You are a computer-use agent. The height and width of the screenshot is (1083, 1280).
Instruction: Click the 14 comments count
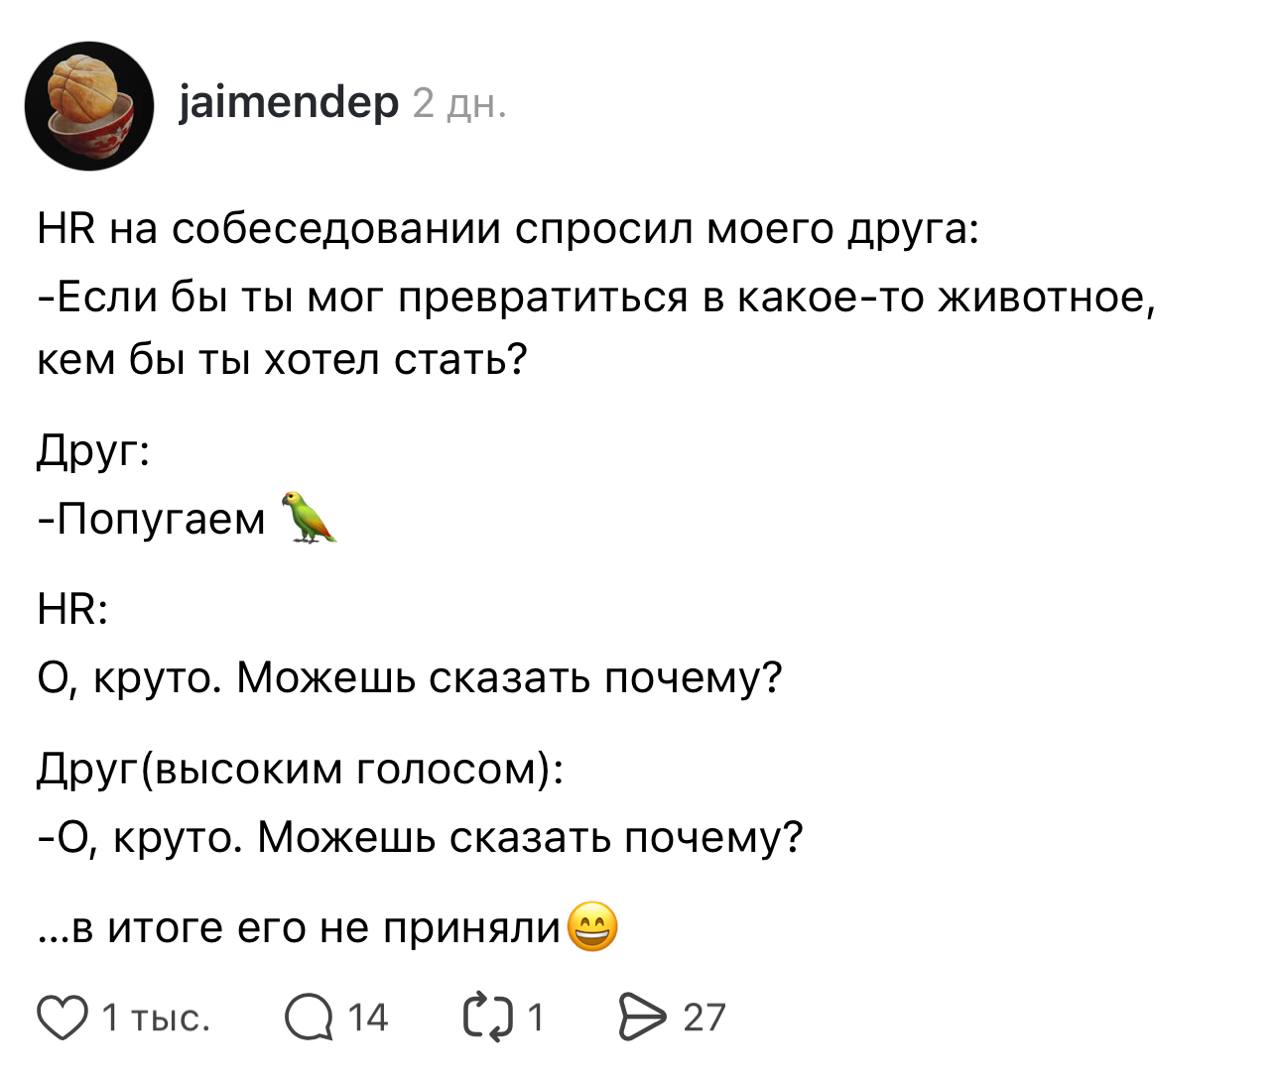367,1018
